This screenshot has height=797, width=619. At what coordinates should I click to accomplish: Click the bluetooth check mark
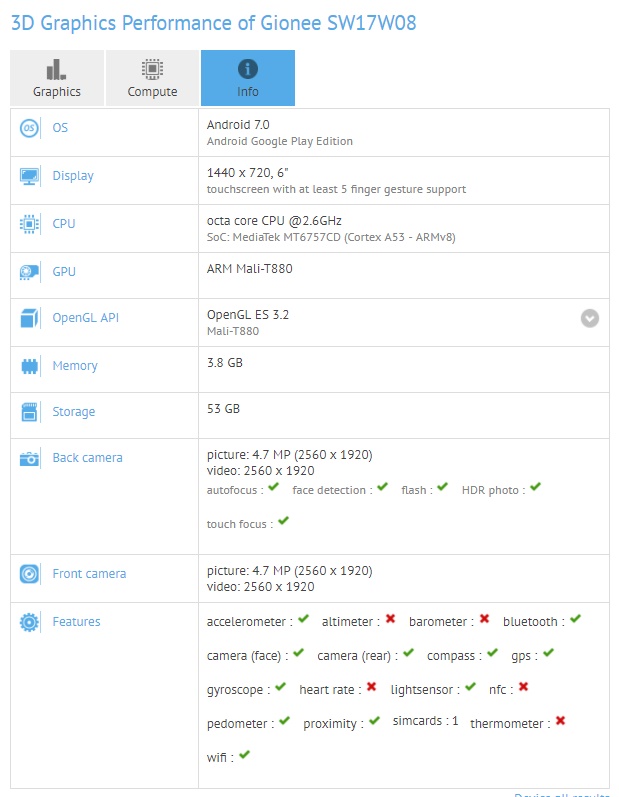[575, 619]
